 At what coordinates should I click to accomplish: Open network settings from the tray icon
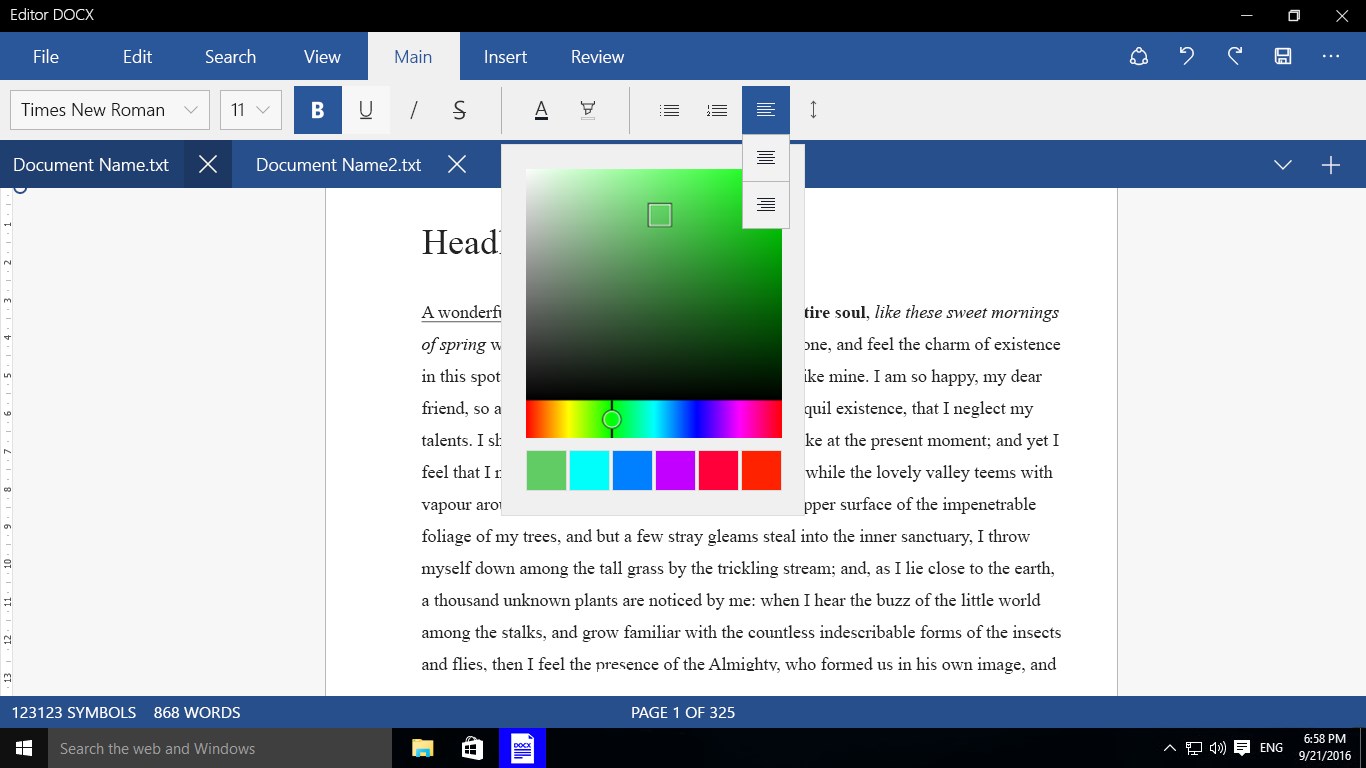1194,748
